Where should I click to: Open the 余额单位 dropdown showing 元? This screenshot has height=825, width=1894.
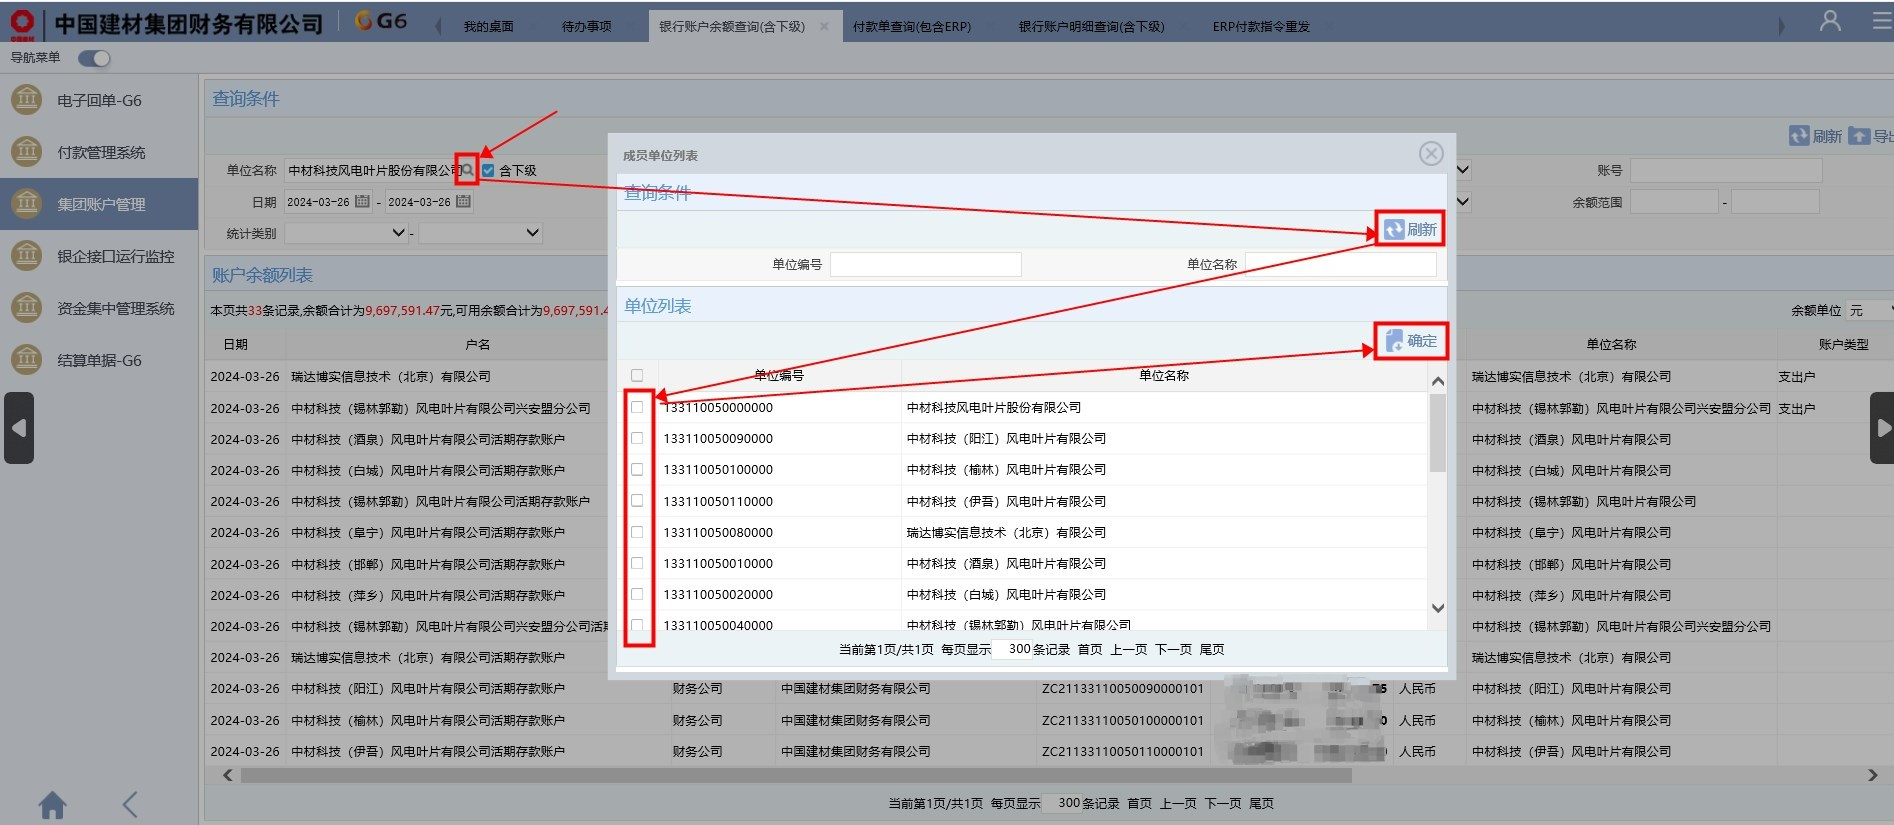[1868, 311]
